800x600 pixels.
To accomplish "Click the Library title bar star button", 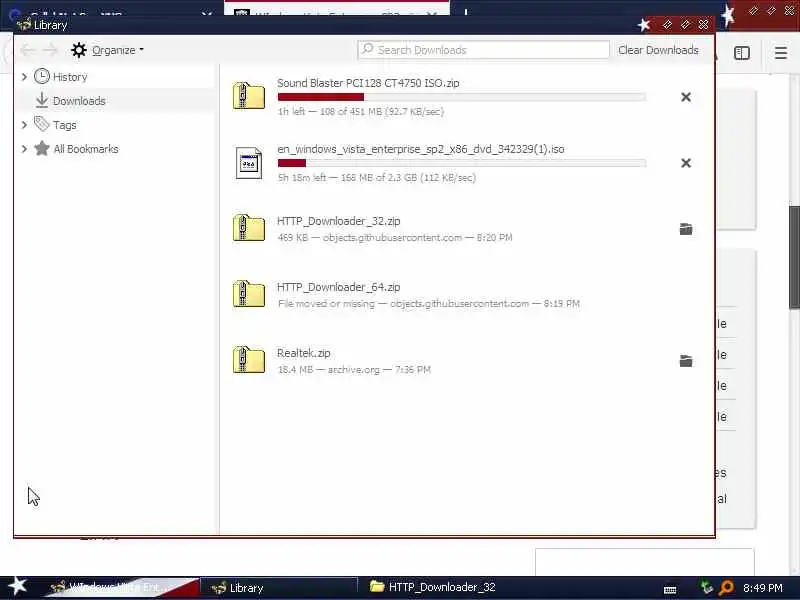I will click(x=644, y=24).
